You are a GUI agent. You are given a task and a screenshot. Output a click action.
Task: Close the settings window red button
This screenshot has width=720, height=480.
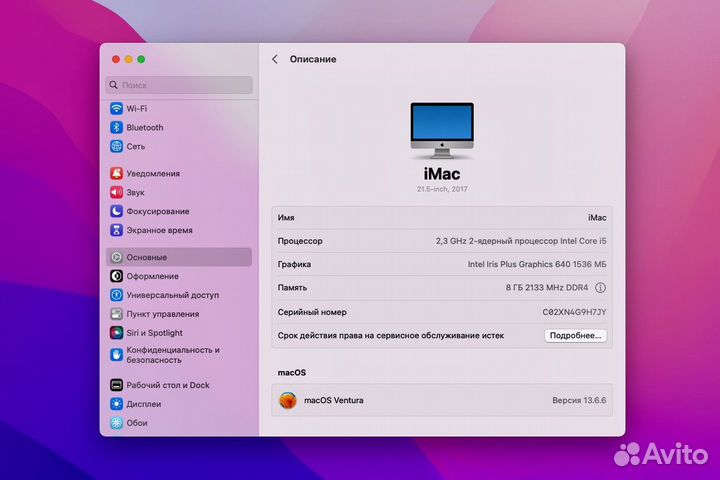pos(116,59)
